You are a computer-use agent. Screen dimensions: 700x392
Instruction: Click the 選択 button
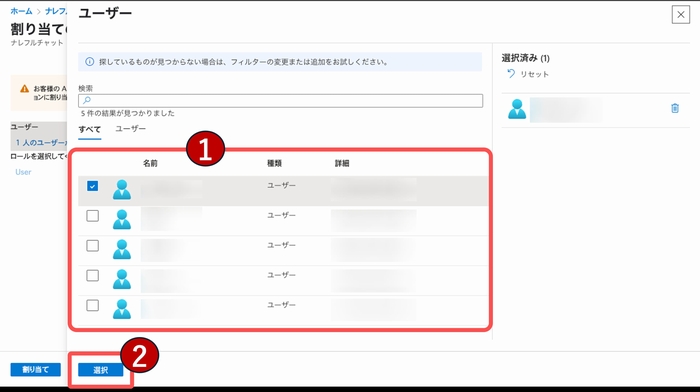click(100, 370)
